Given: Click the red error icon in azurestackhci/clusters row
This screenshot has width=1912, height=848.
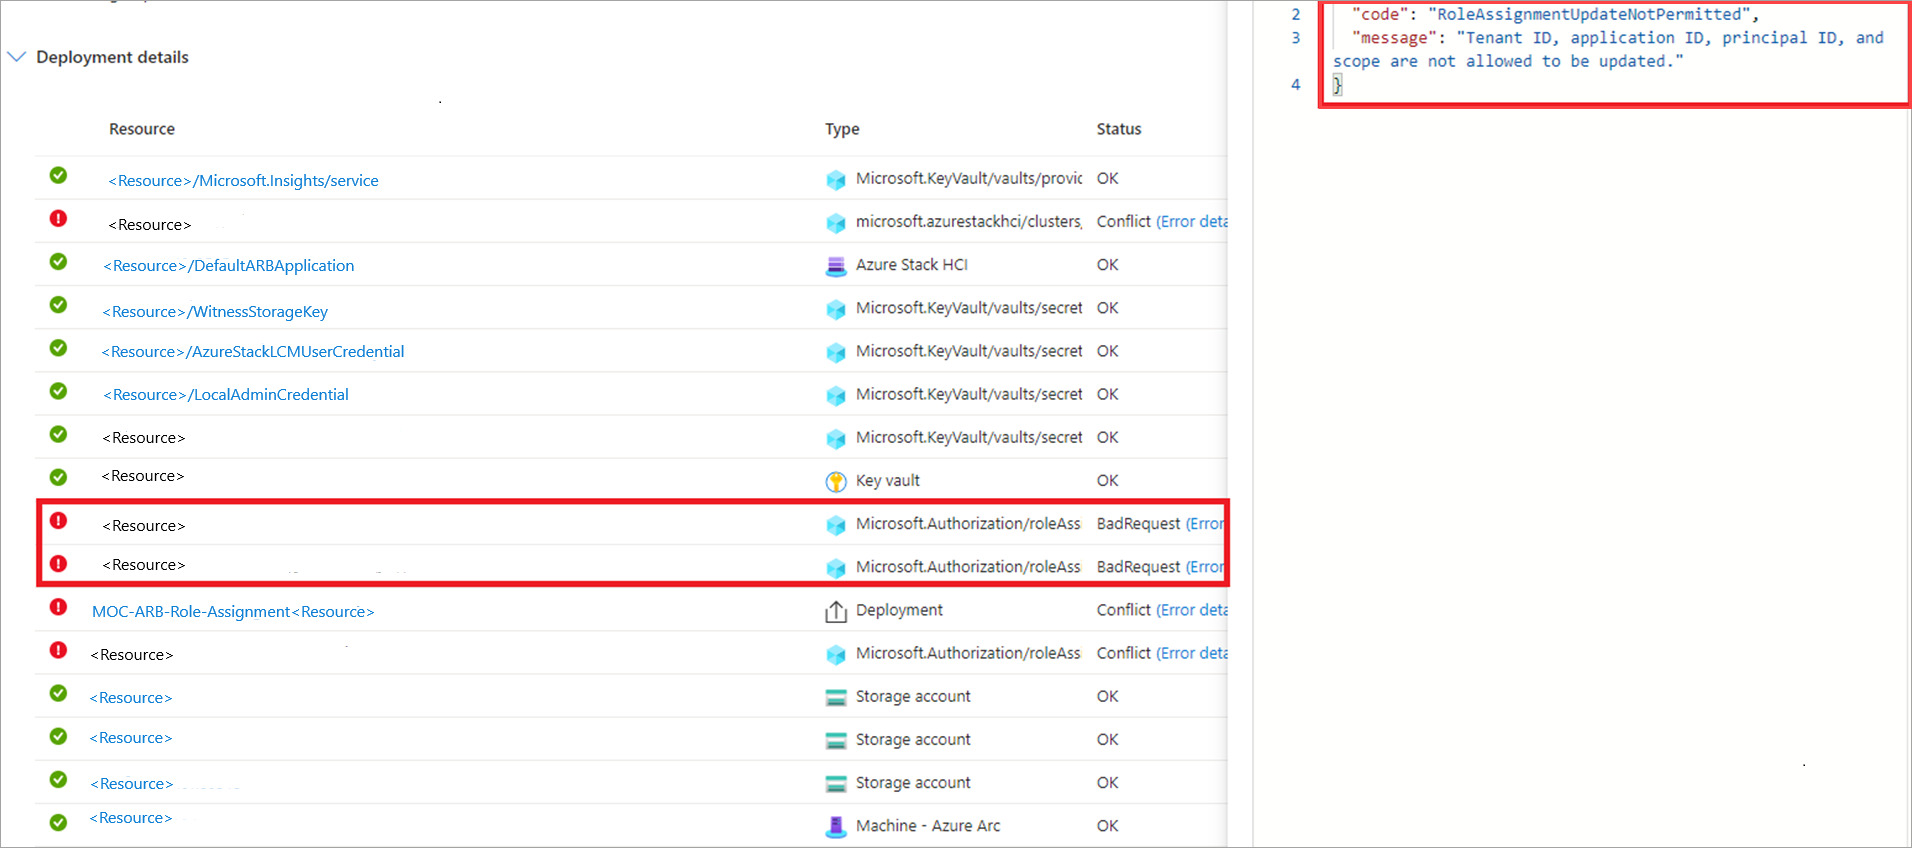Looking at the screenshot, I should [59, 218].
